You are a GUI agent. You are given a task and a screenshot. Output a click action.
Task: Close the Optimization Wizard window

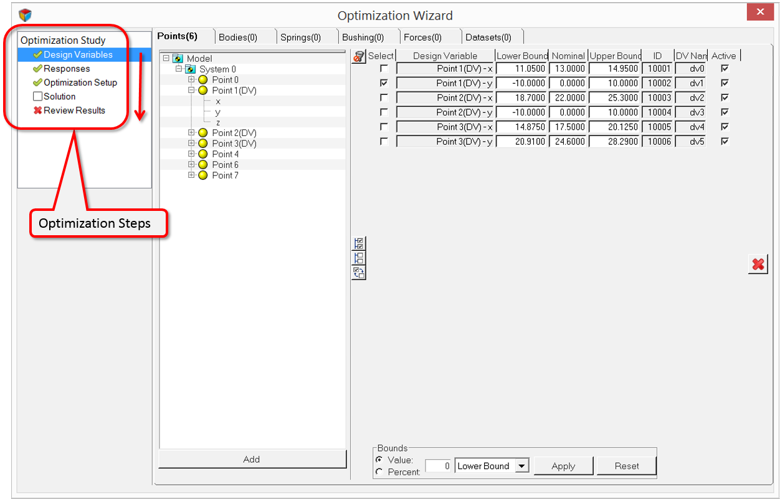[760, 12]
